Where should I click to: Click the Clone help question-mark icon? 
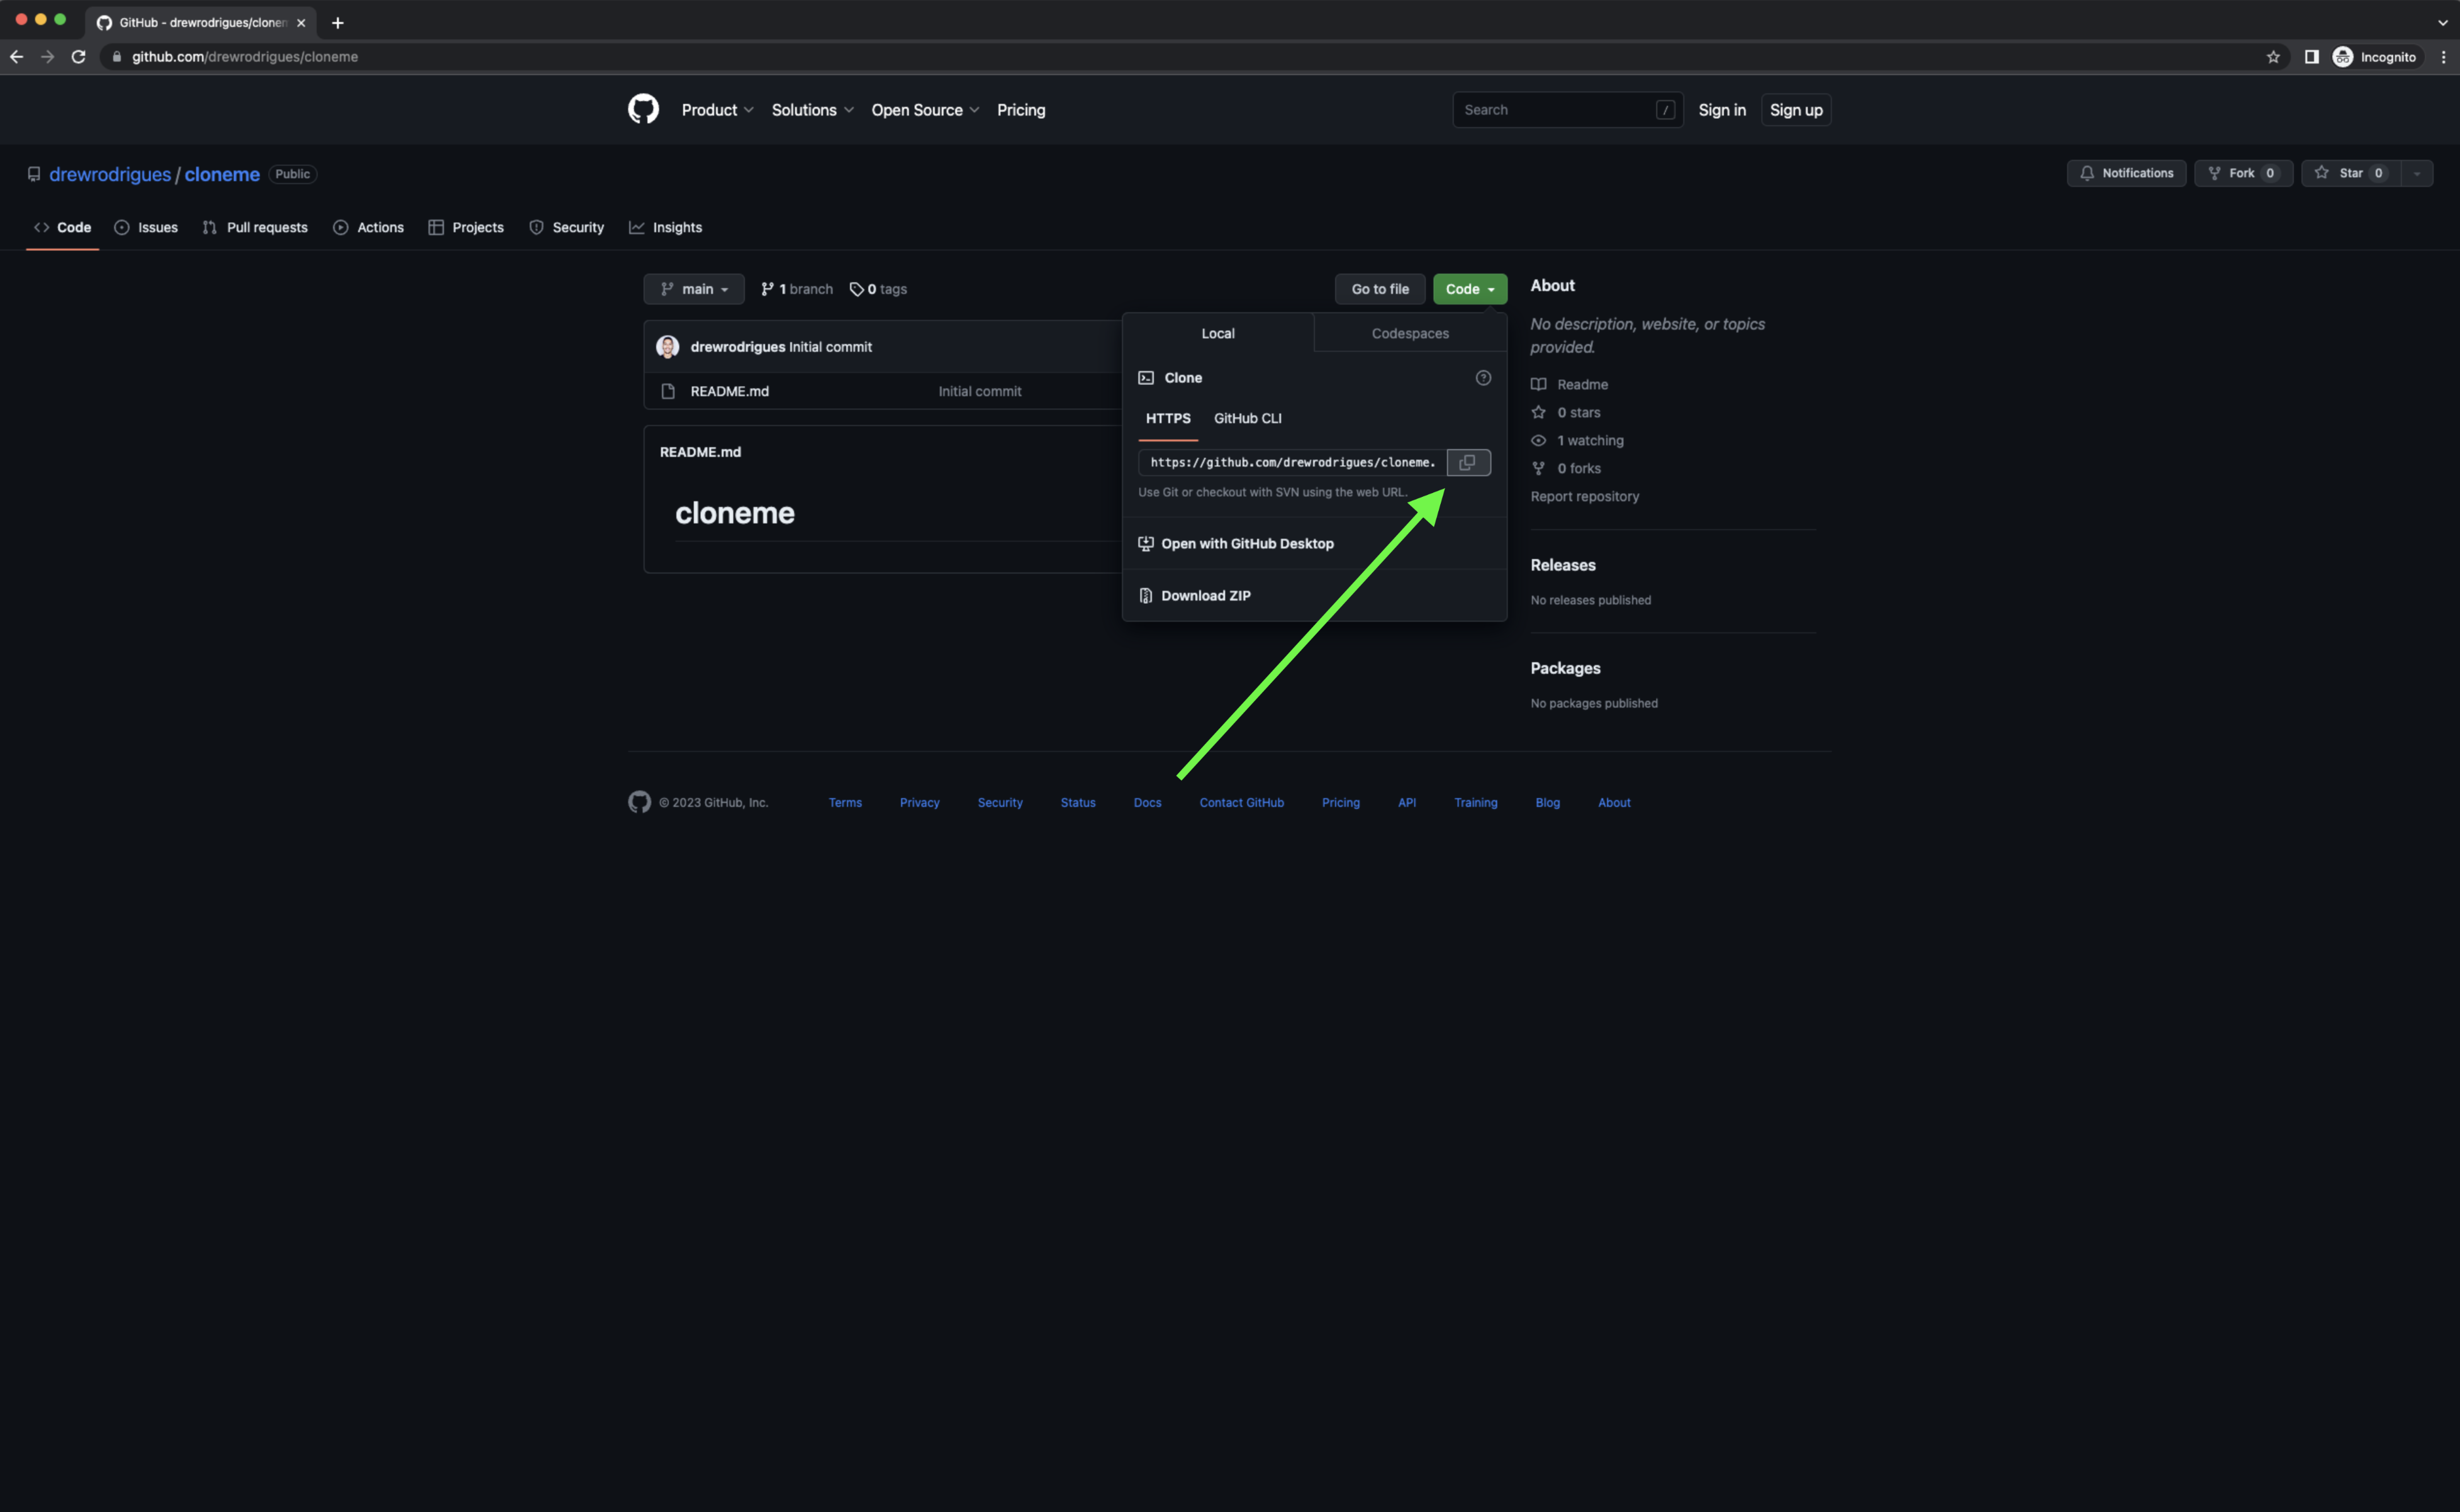tap(1482, 378)
